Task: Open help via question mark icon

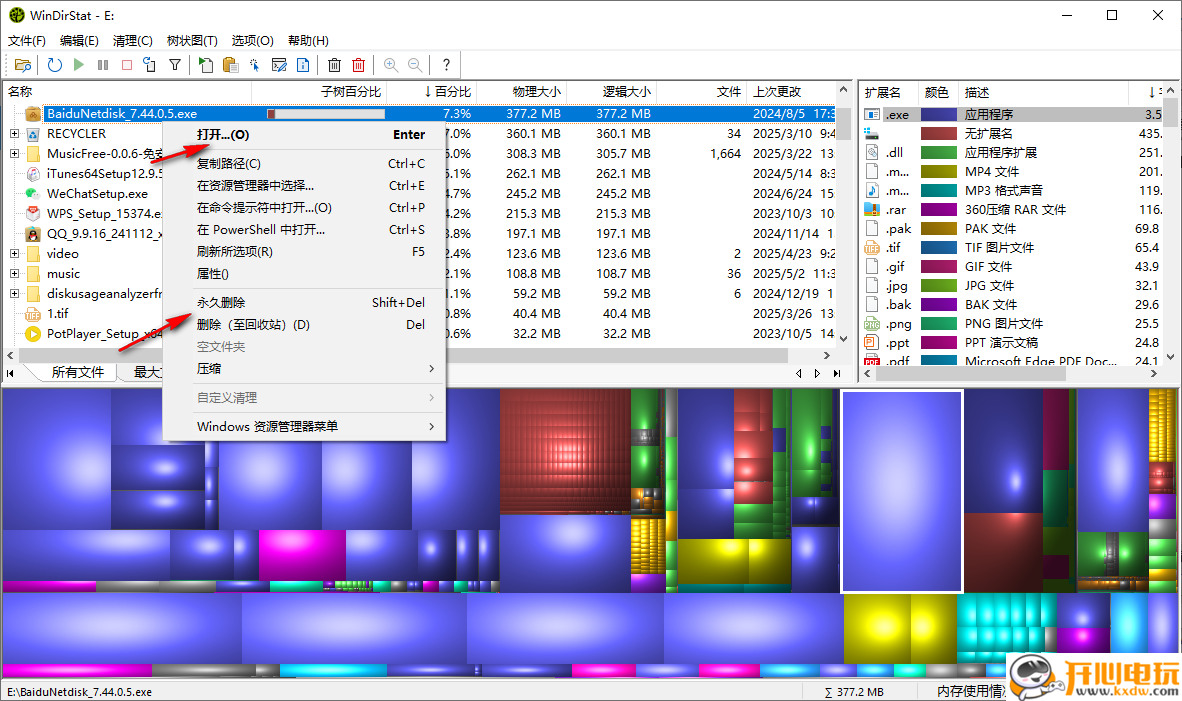Action: tap(446, 64)
